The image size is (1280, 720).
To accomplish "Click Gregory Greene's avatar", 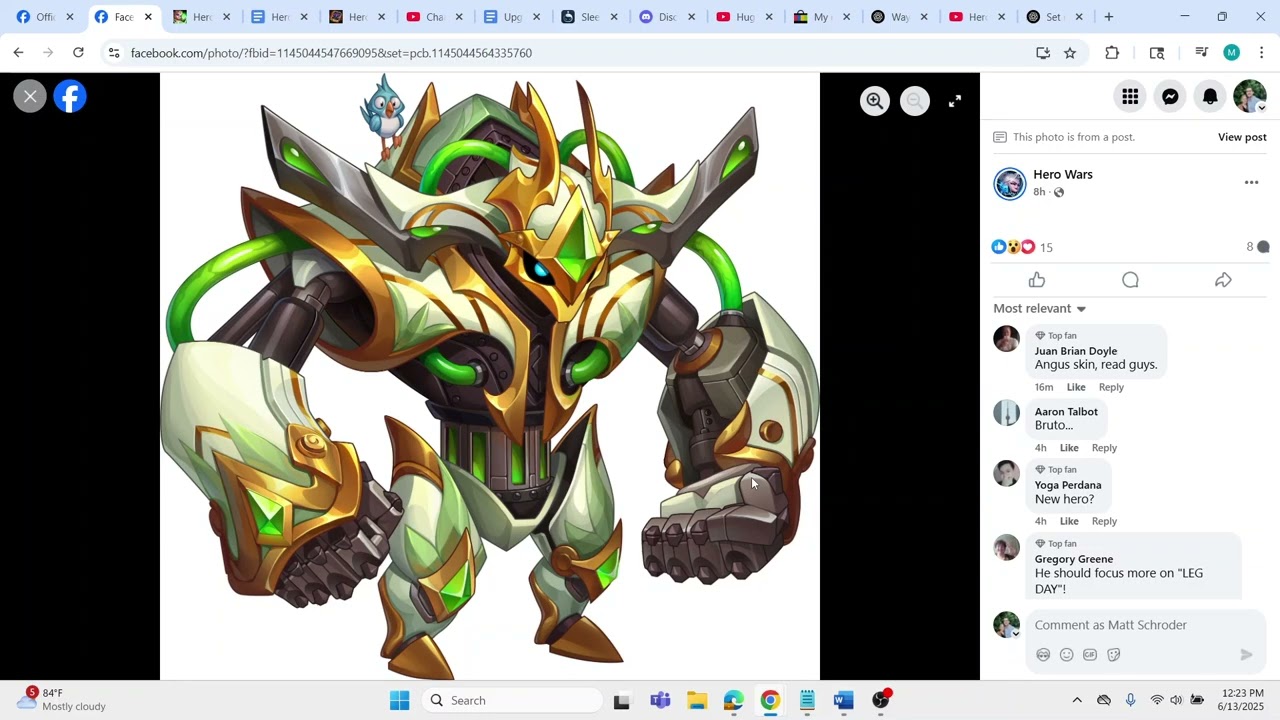I will pyautogui.click(x=1007, y=547).
